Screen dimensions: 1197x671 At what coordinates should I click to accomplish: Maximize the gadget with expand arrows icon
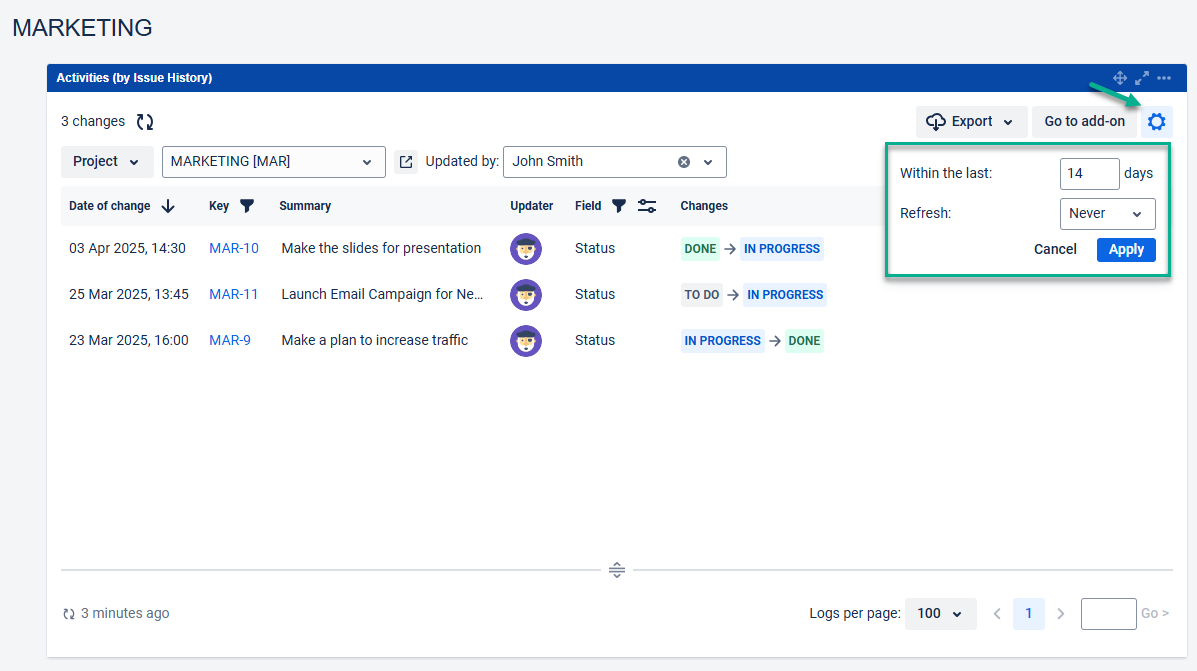point(1142,78)
